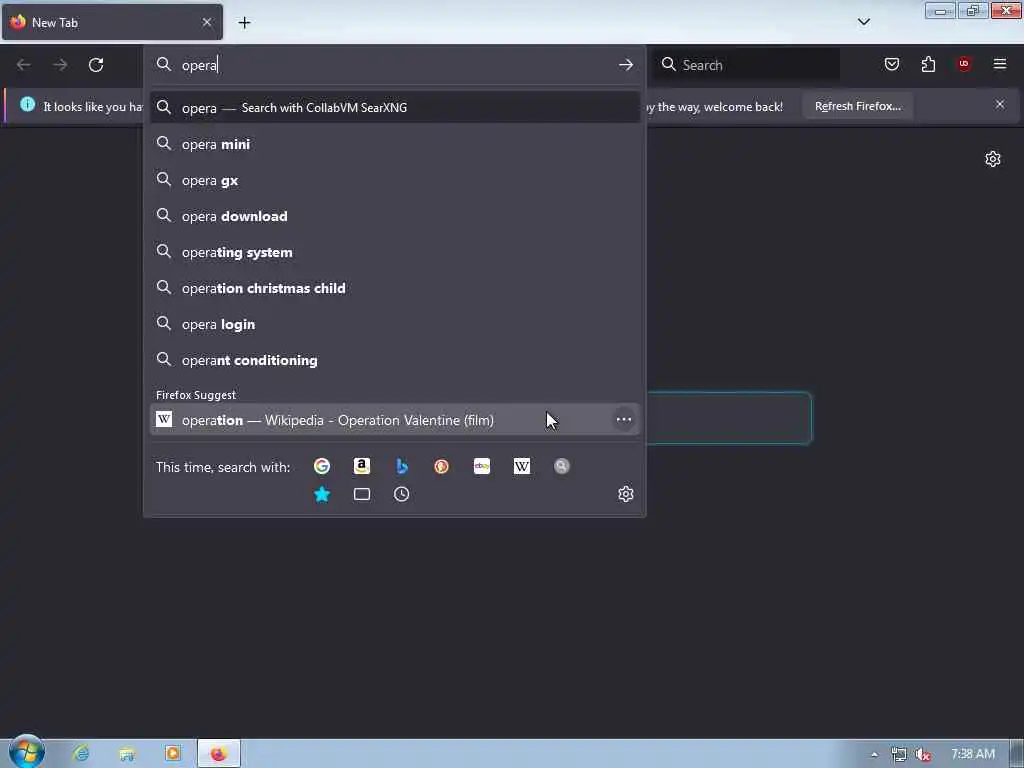Open Windows Explorer from taskbar
The image size is (1024, 768).
click(127, 754)
